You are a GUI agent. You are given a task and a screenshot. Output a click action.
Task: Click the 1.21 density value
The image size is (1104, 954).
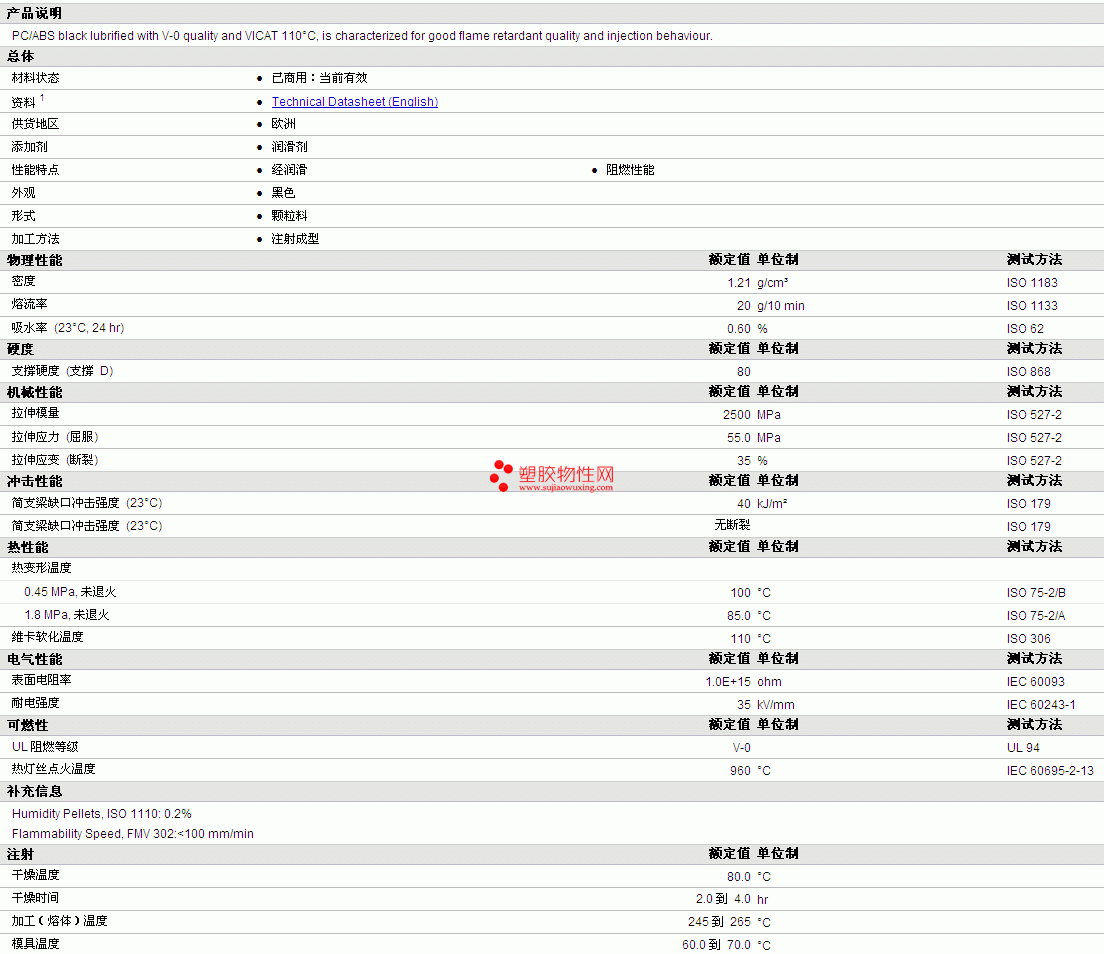pyautogui.click(x=739, y=283)
